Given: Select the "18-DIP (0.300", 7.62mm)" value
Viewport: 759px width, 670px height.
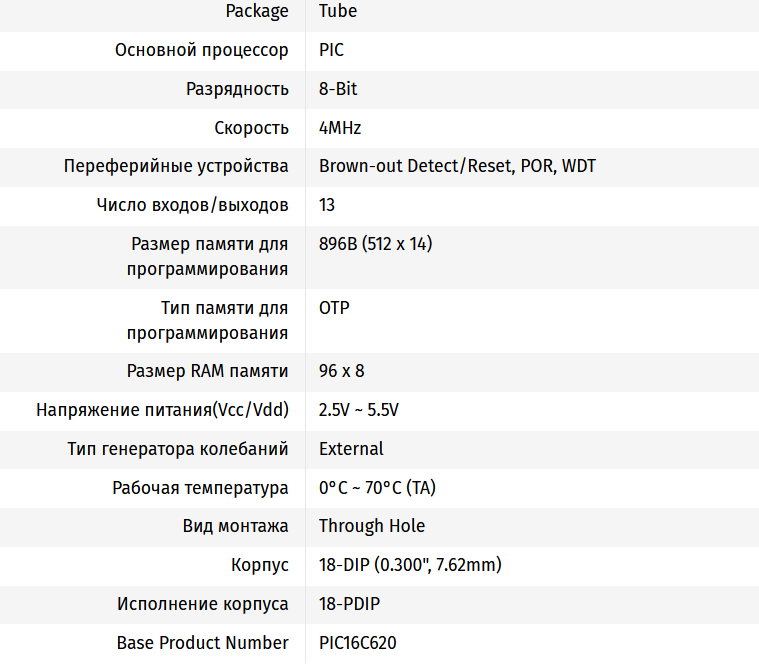Looking at the screenshot, I should pos(410,565).
